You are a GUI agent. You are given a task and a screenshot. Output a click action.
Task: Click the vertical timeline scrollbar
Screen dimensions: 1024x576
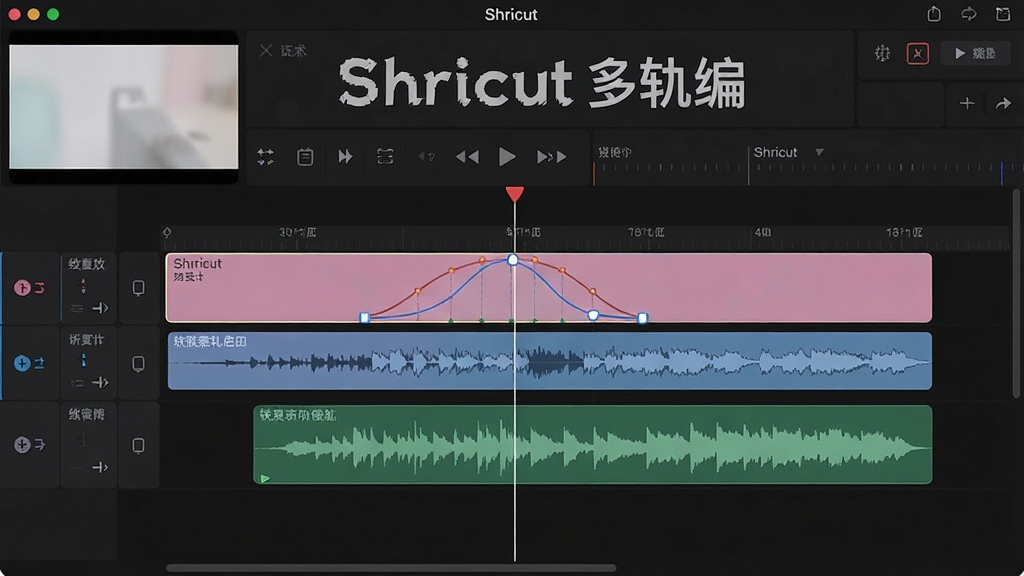point(1016,293)
